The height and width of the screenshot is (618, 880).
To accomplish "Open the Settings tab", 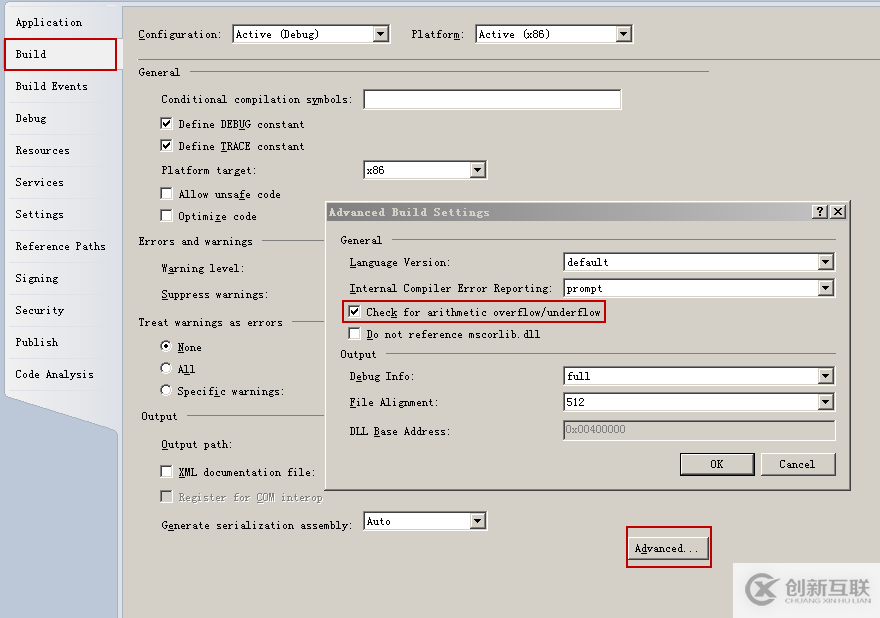I will coord(39,214).
